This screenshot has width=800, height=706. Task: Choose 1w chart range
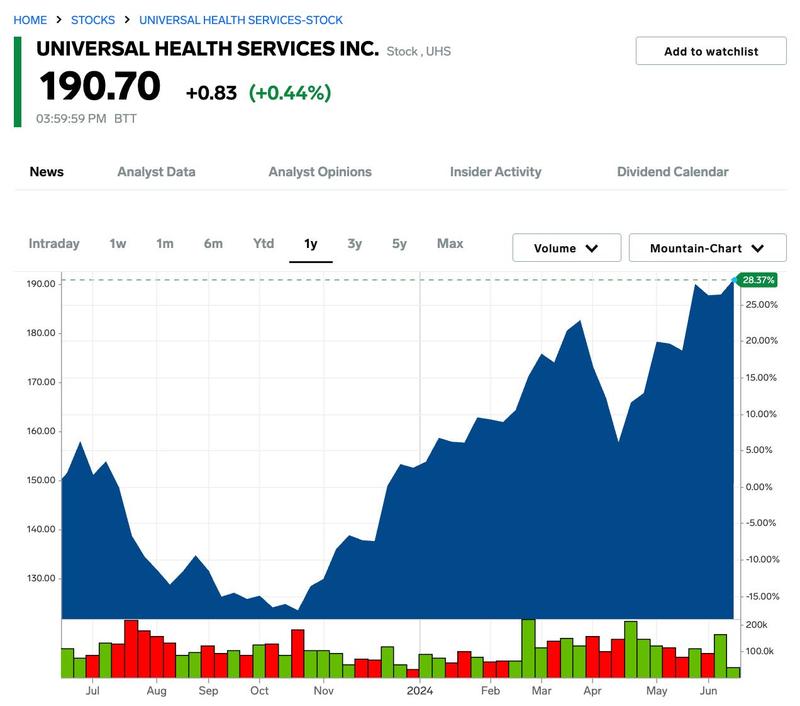click(x=118, y=244)
